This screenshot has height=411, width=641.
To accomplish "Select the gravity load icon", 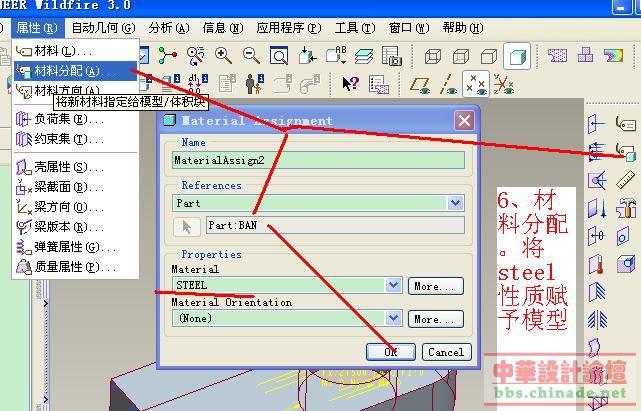I will (597, 208).
